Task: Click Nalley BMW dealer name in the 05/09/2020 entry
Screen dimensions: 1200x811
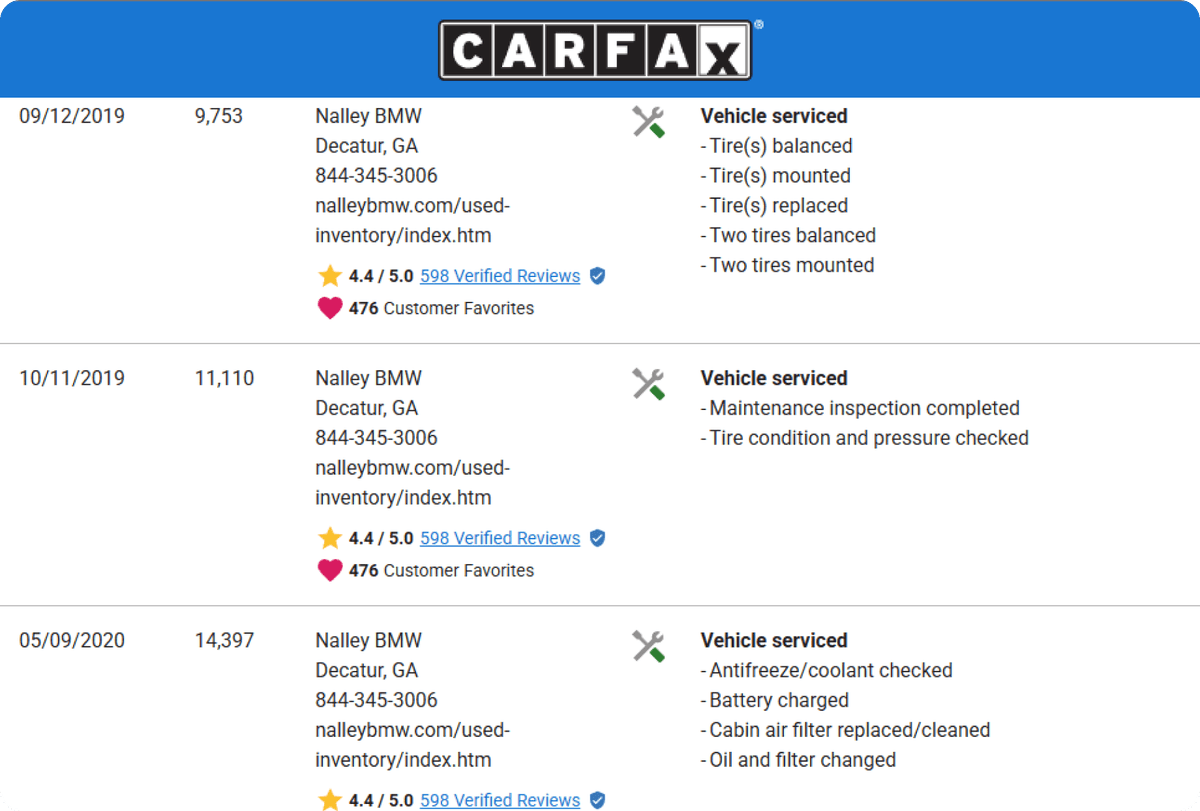Action: tap(369, 640)
